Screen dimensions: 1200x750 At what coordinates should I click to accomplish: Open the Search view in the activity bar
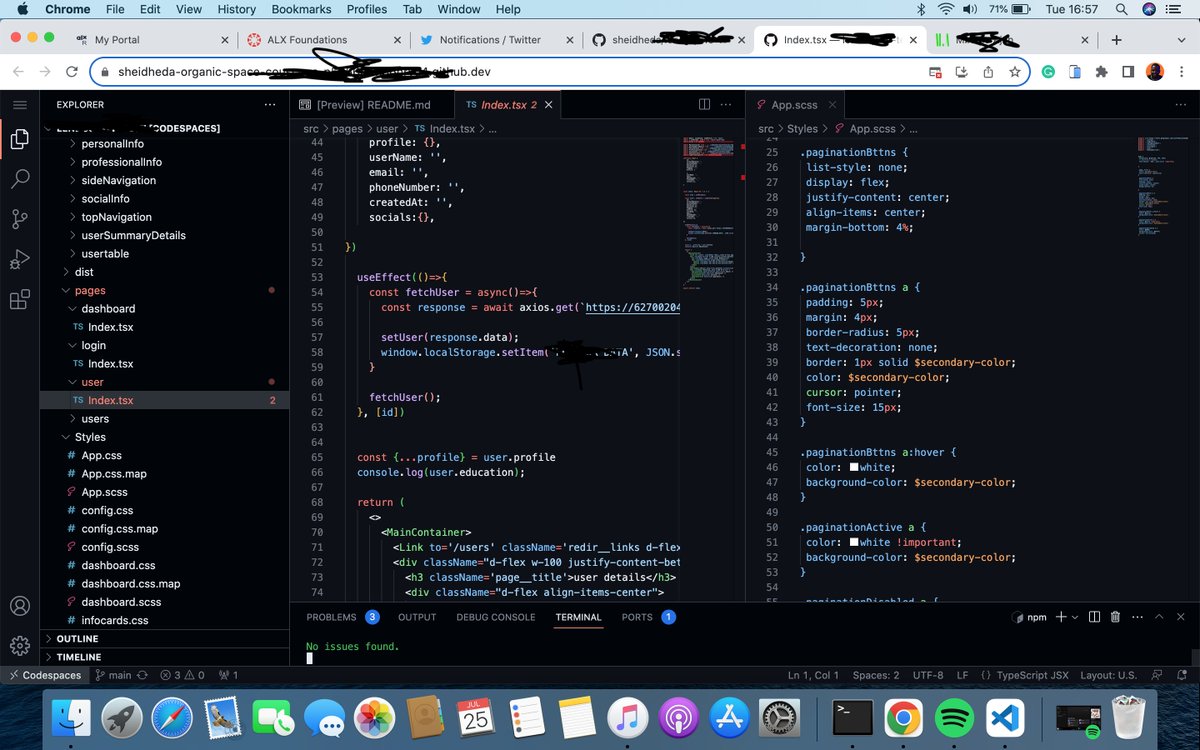click(x=19, y=179)
